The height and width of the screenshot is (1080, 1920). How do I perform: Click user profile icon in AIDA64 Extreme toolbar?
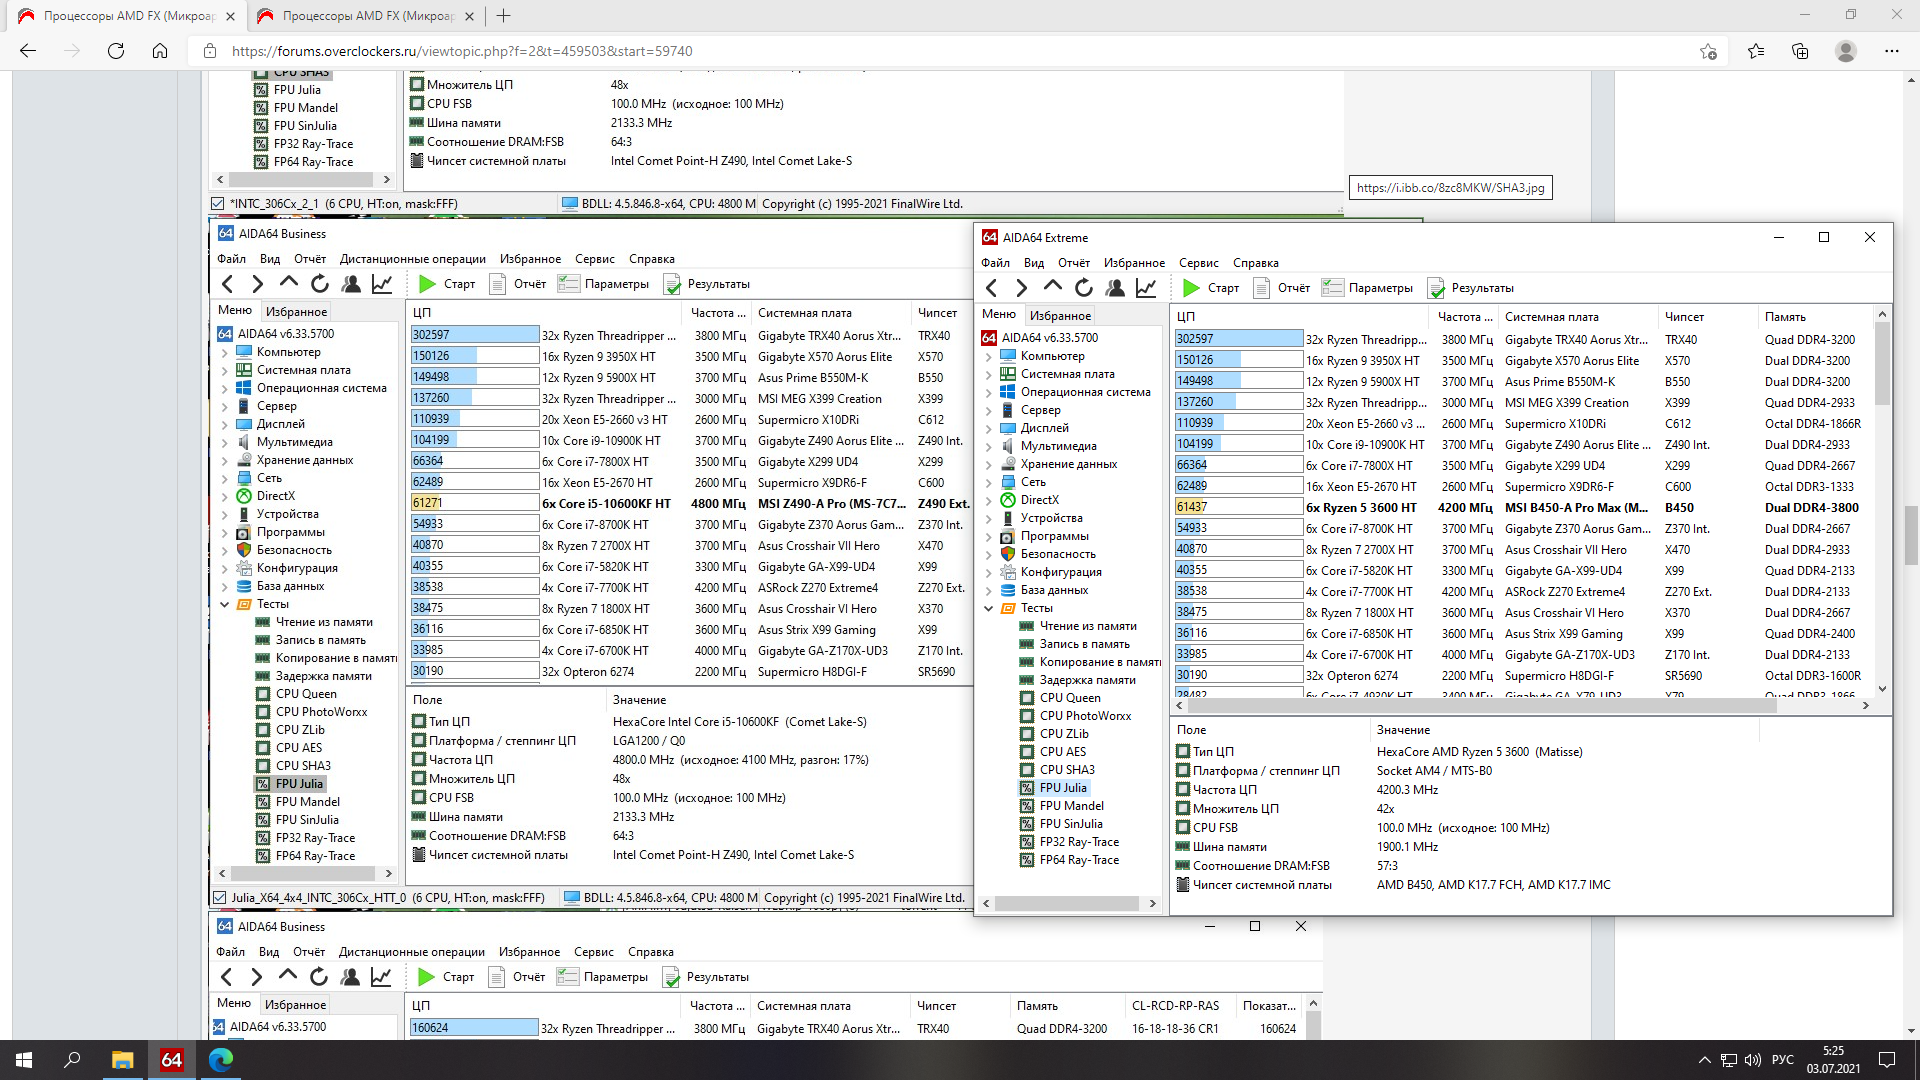(x=1115, y=288)
